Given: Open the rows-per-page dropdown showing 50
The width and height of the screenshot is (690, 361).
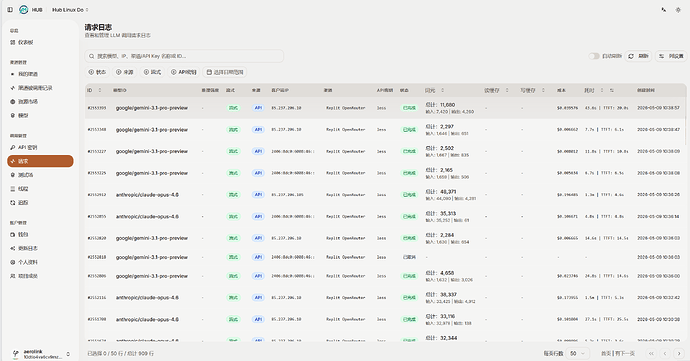Looking at the screenshot, I should 578,354.
